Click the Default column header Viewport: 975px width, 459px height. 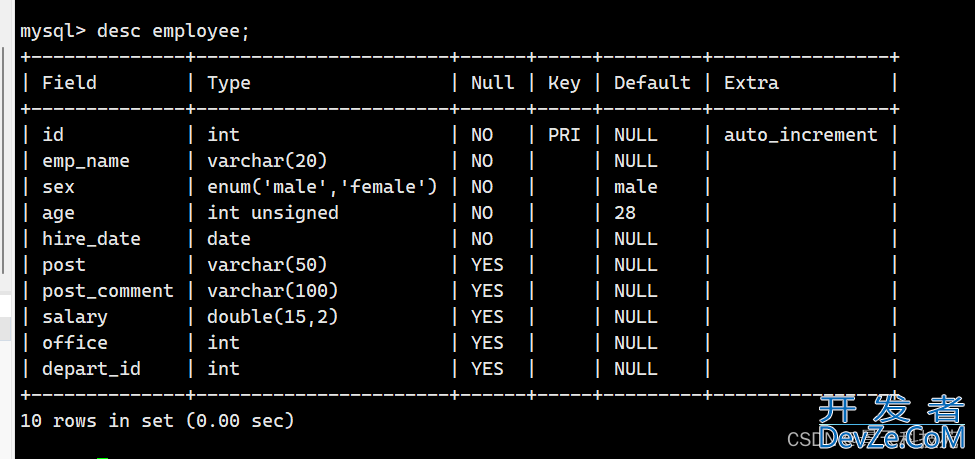coord(652,83)
